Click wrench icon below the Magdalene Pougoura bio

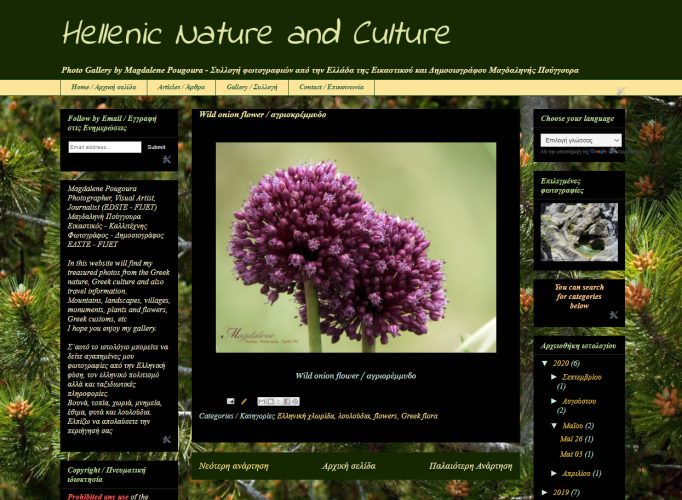pos(167,440)
